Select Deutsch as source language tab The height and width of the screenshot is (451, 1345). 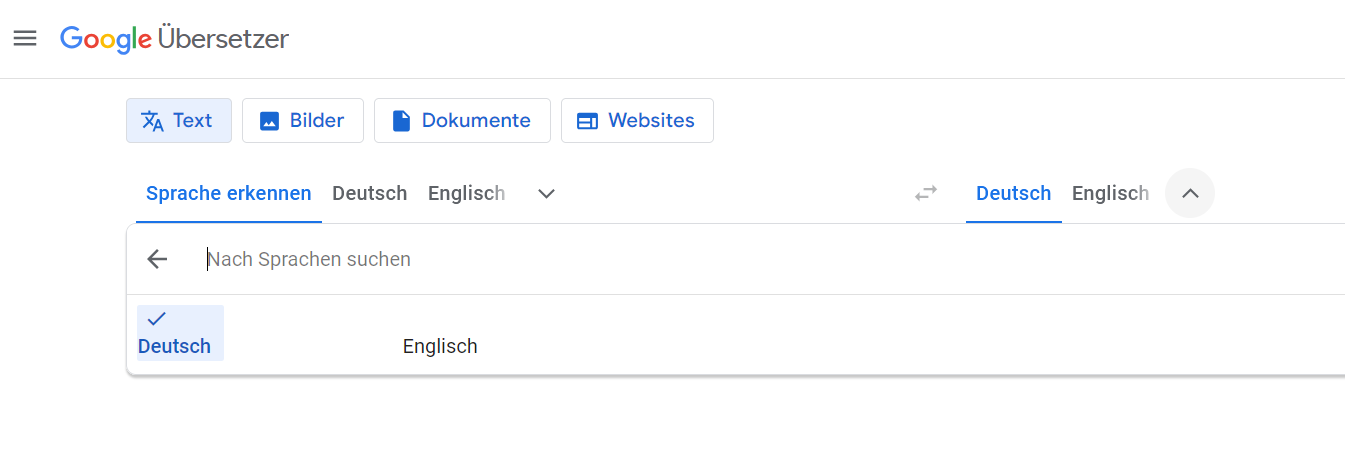tap(369, 193)
